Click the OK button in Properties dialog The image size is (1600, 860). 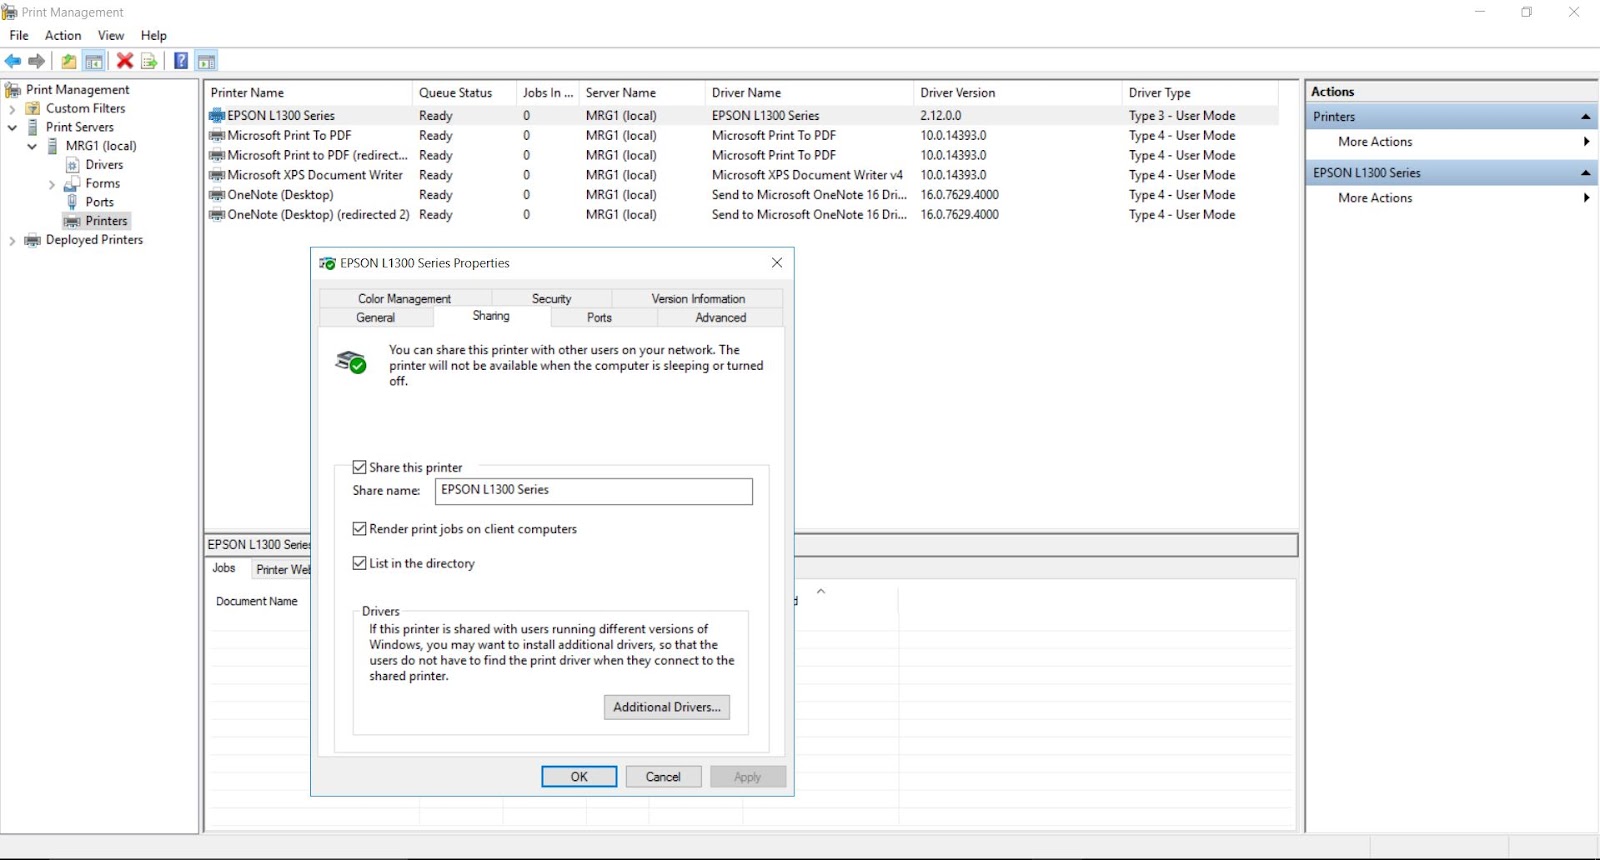click(x=579, y=777)
